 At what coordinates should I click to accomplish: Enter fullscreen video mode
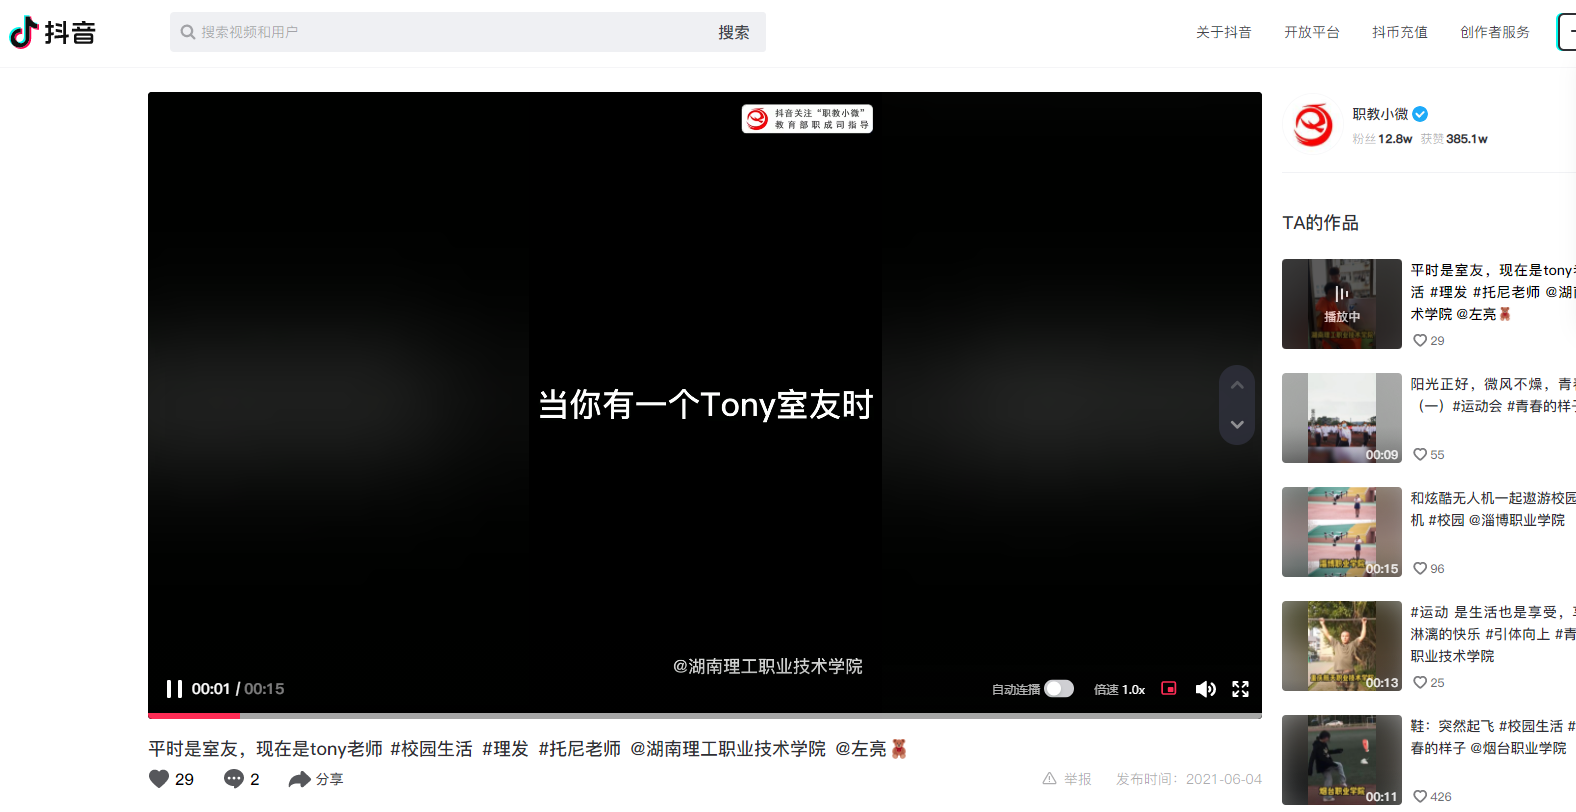[x=1240, y=689]
